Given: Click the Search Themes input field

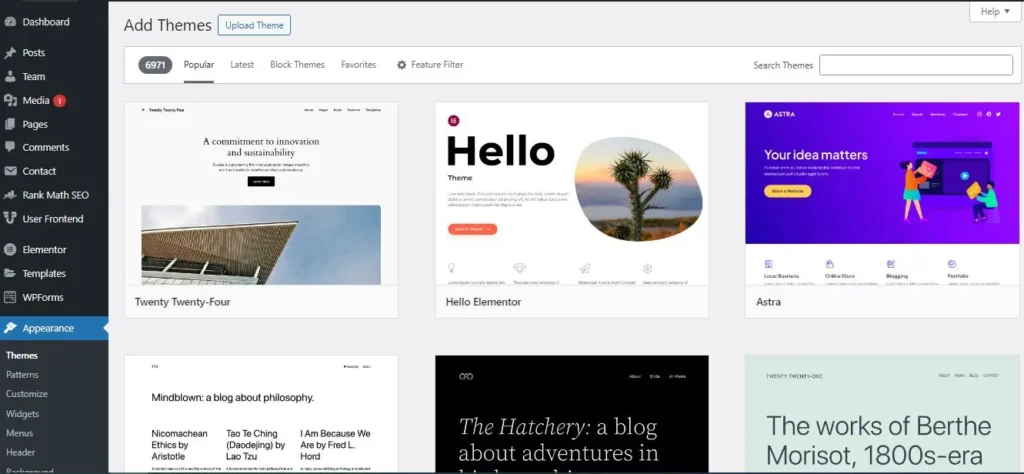Looking at the screenshot, I should [x=916, y=65].
